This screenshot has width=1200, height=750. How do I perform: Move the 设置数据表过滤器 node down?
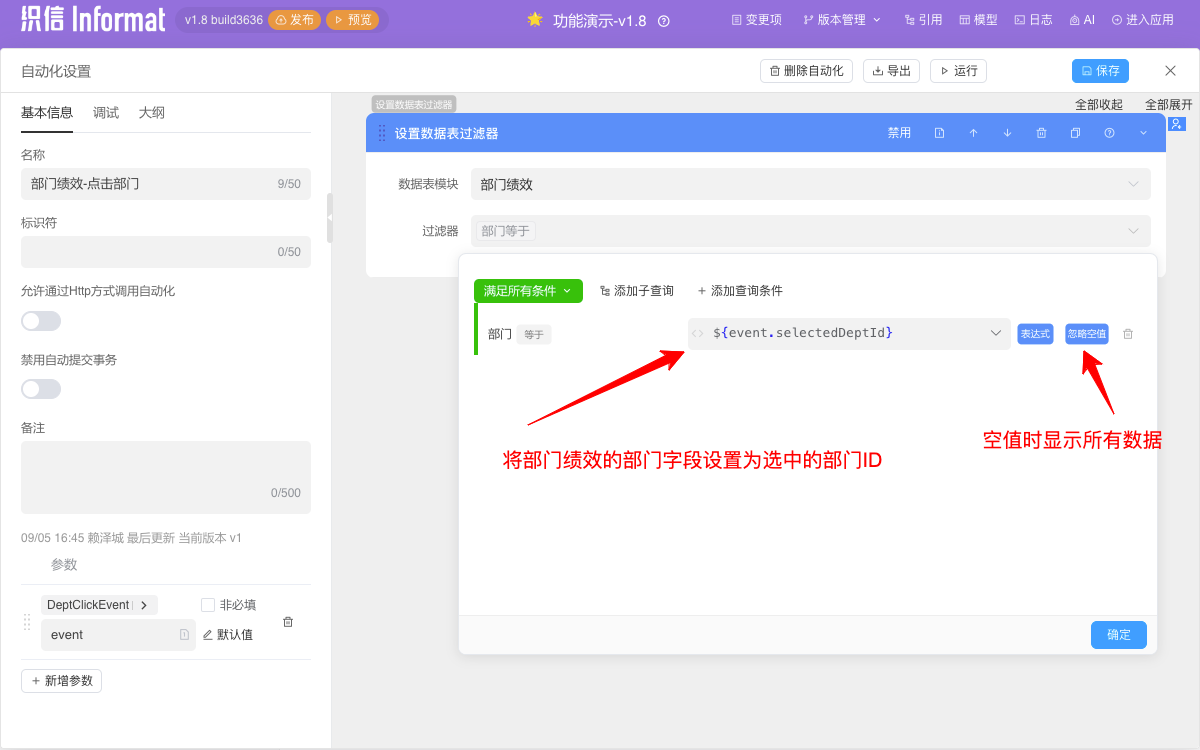(1007, 132)
